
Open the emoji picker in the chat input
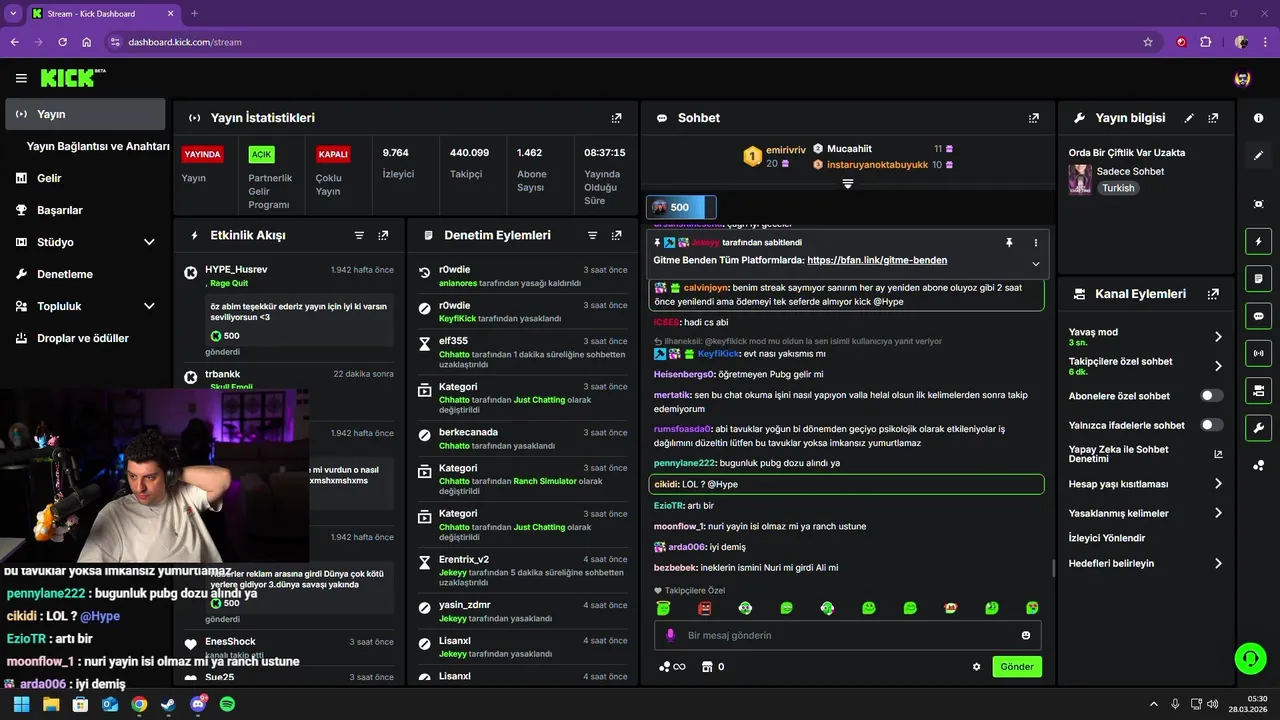point(1026,635)
